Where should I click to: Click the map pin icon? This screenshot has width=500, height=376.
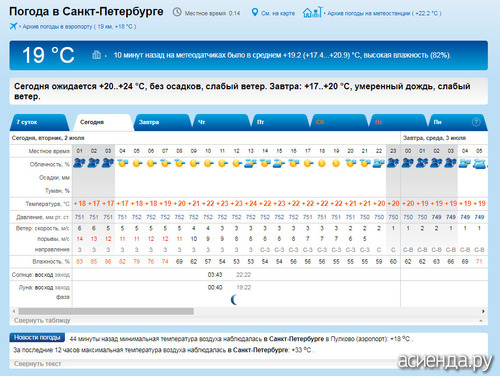[x=255, y=13]
